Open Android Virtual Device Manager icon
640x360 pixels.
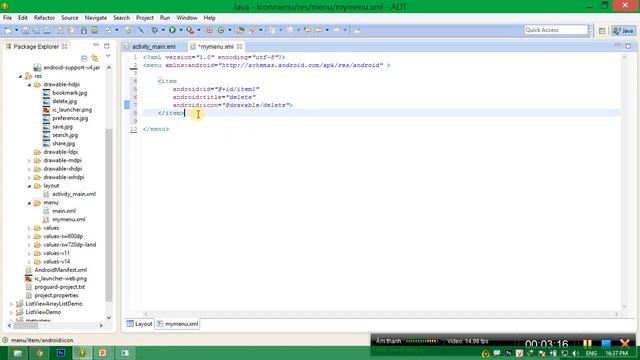tap(94, 30)
